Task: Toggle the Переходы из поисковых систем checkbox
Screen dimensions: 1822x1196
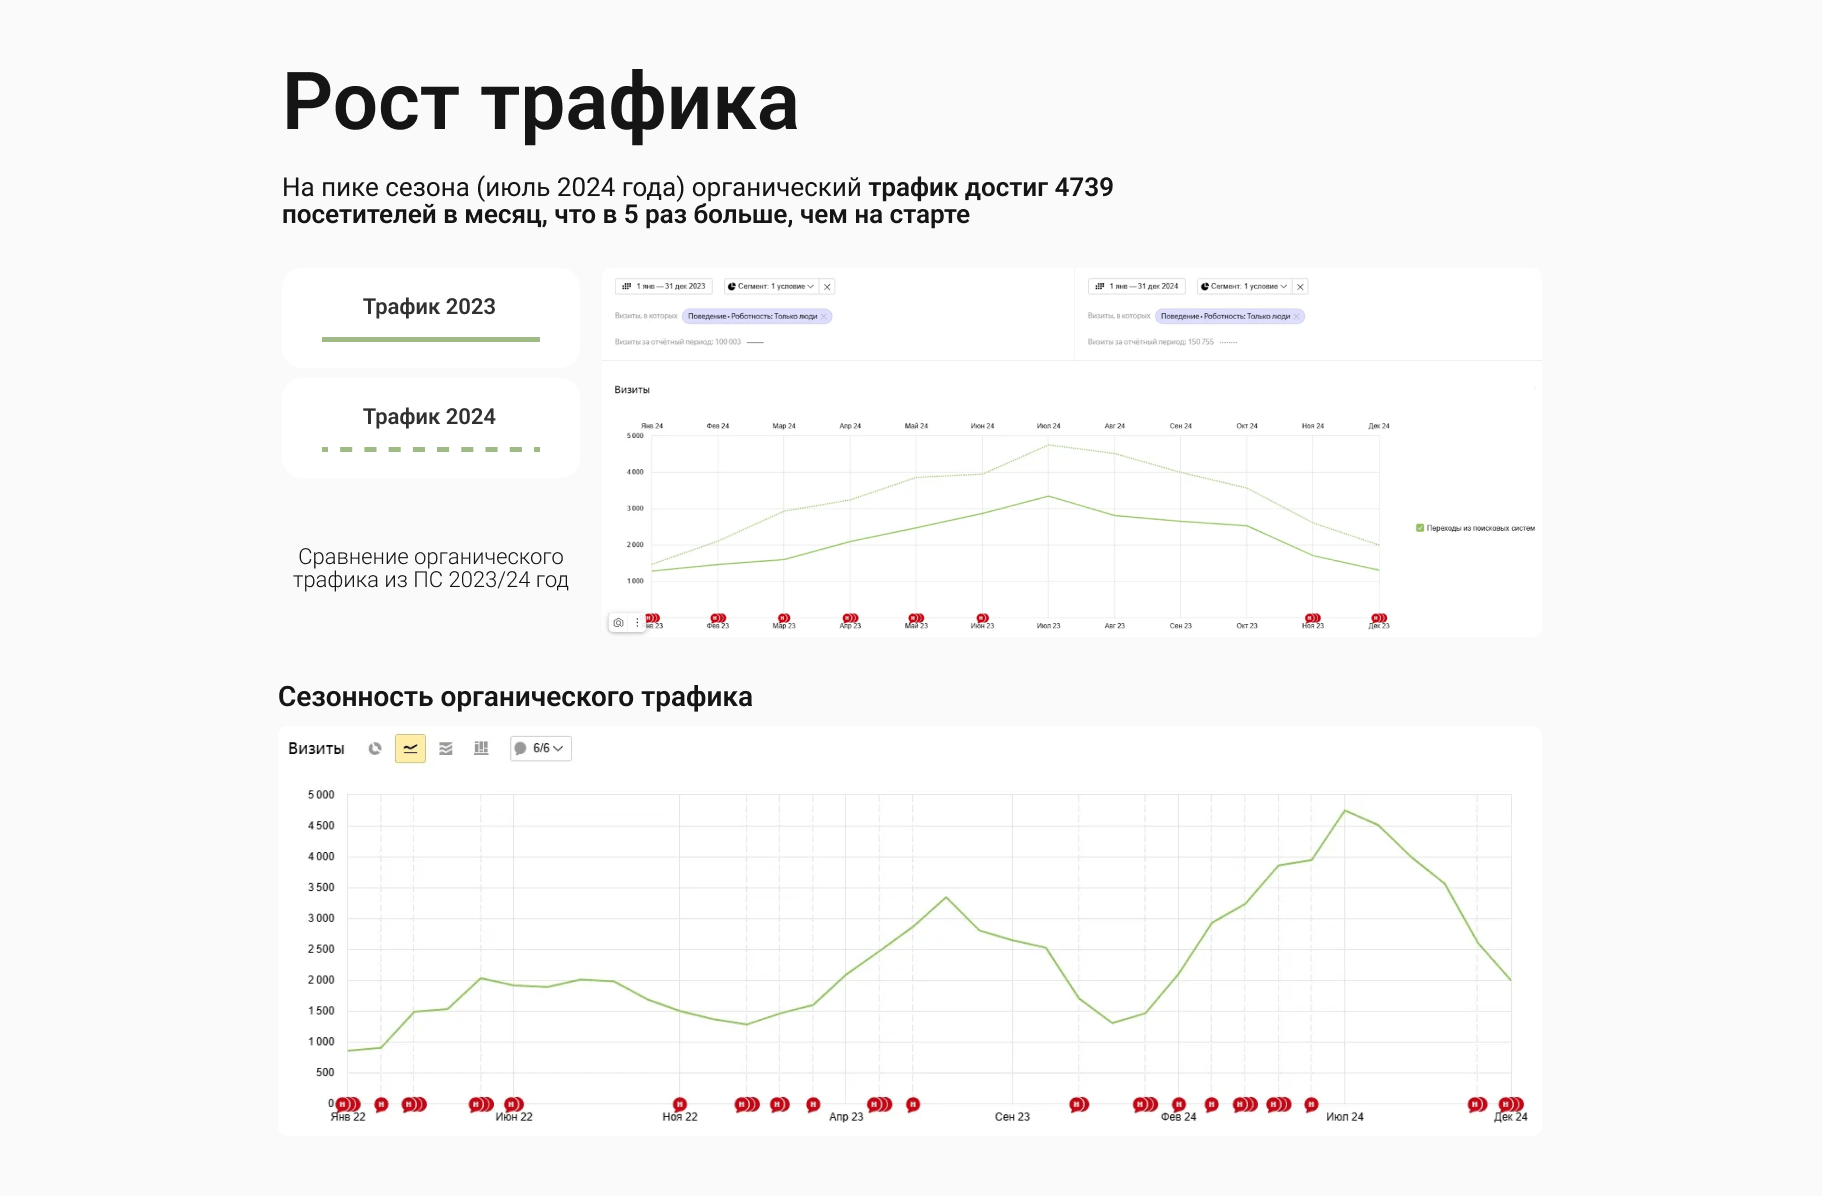Action: point(1420,528)
